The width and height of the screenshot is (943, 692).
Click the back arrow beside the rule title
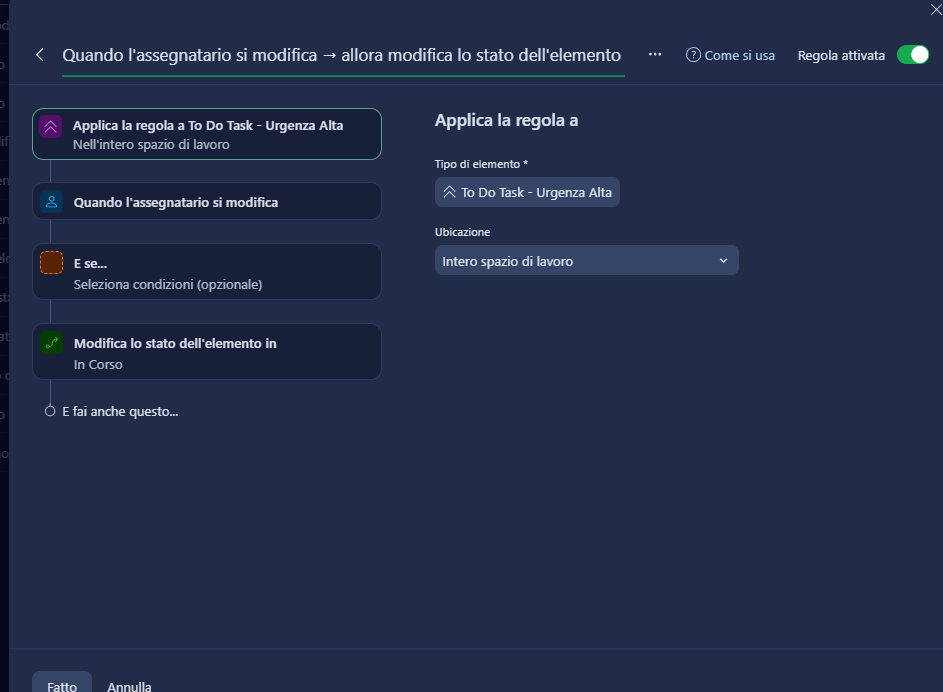[40, 55]
